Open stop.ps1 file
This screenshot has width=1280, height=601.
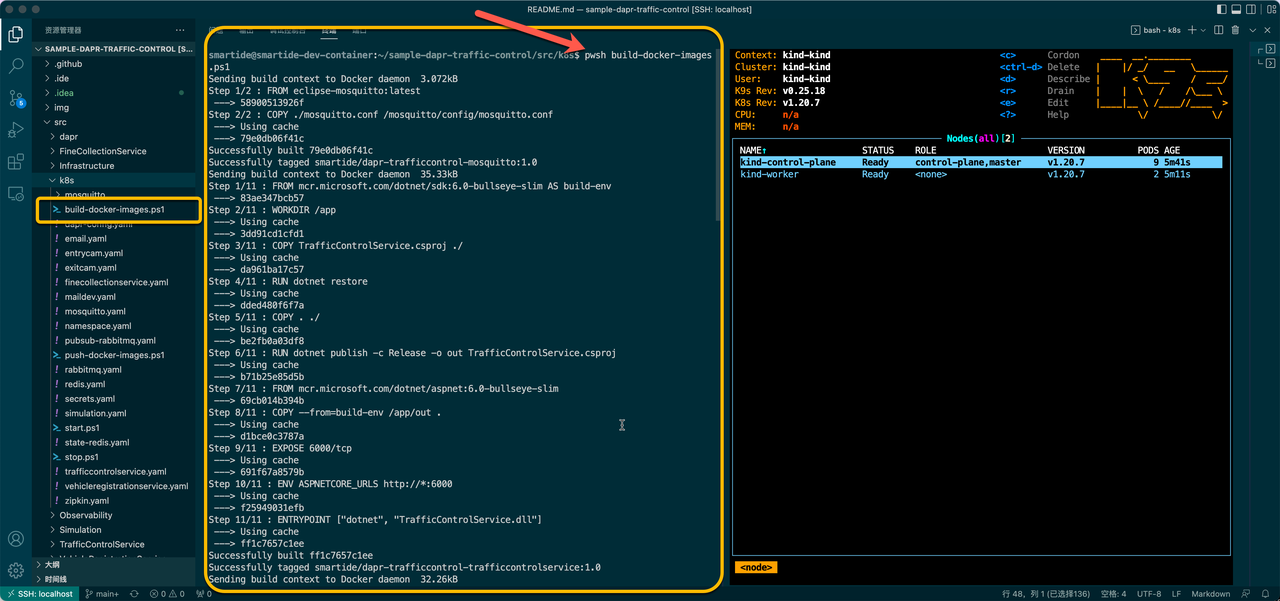[114, 457]
